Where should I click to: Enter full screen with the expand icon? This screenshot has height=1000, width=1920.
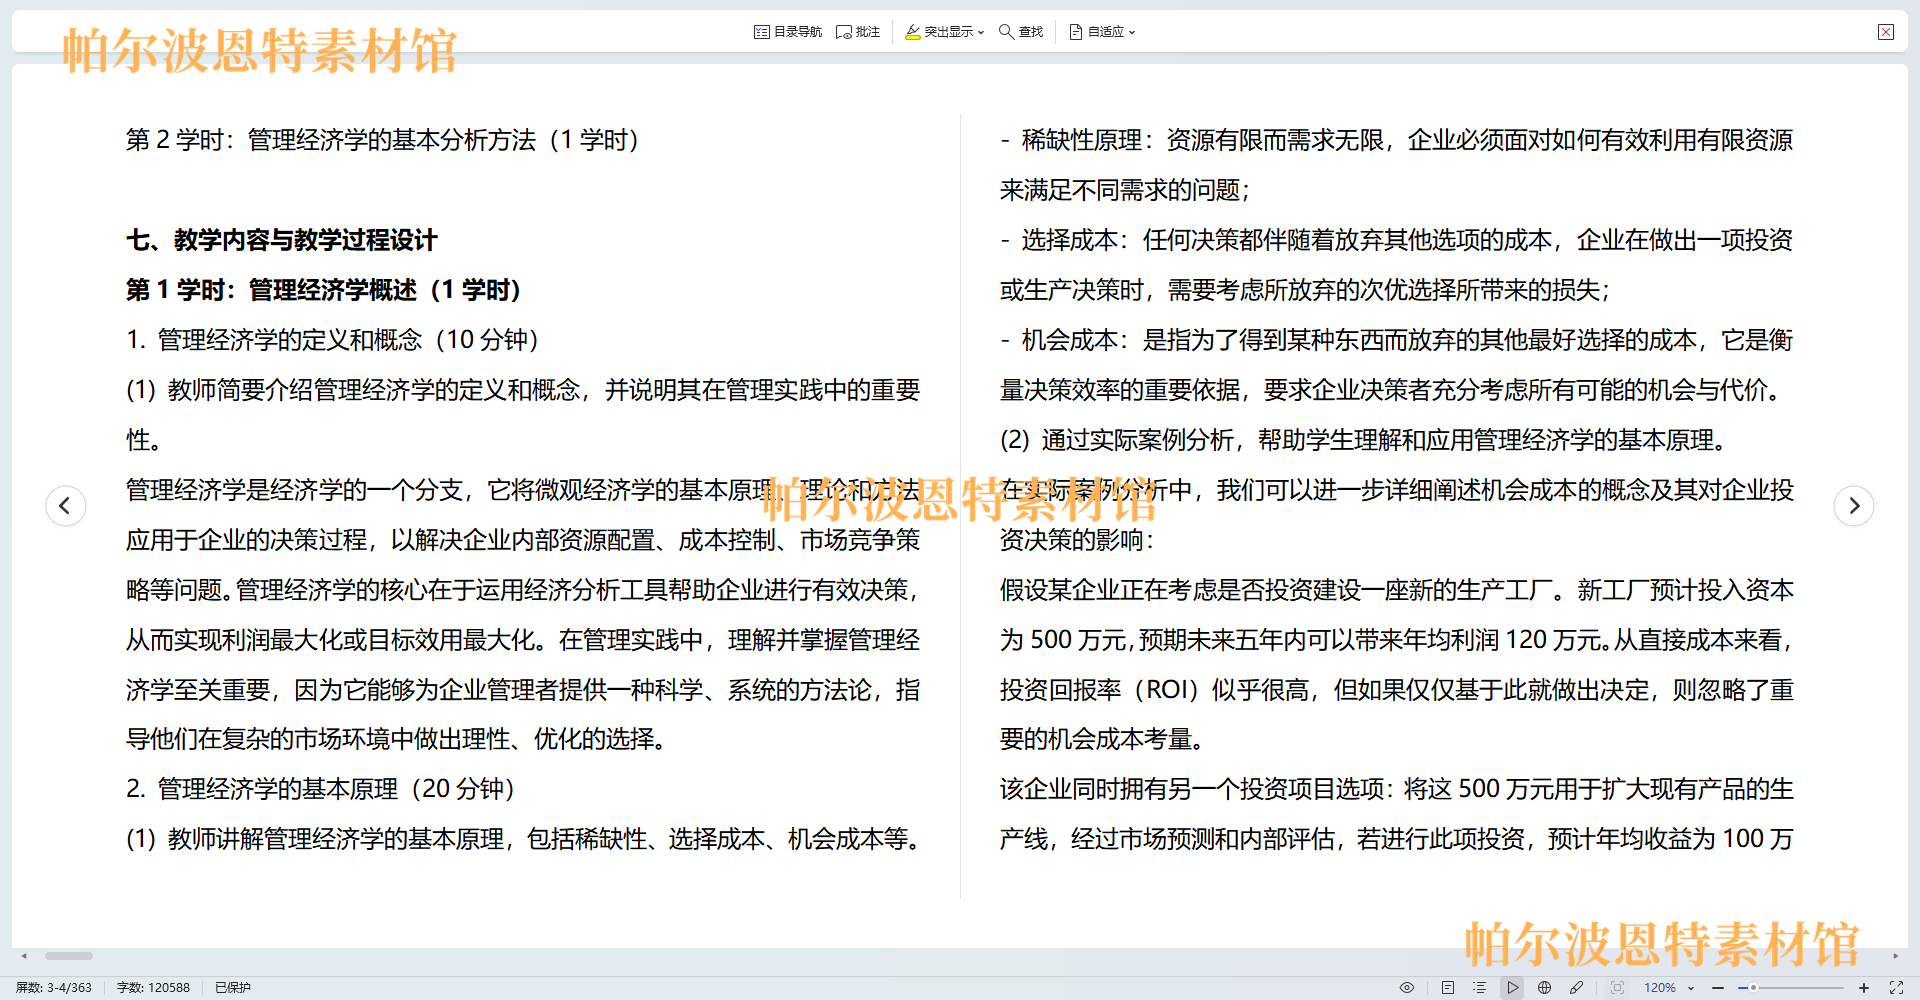(x=1896, y=987)
